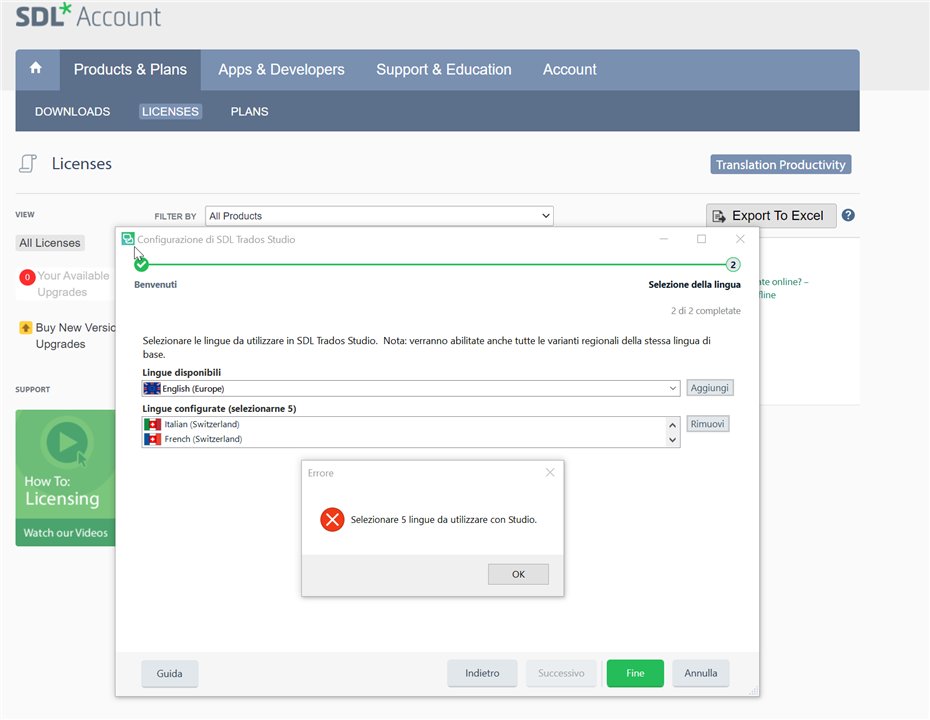Click the French (Switzerland) flag icon
Image resolution: width=930 pixels, height=720 pixels.
pyautogui.click(x=152, y=439)
